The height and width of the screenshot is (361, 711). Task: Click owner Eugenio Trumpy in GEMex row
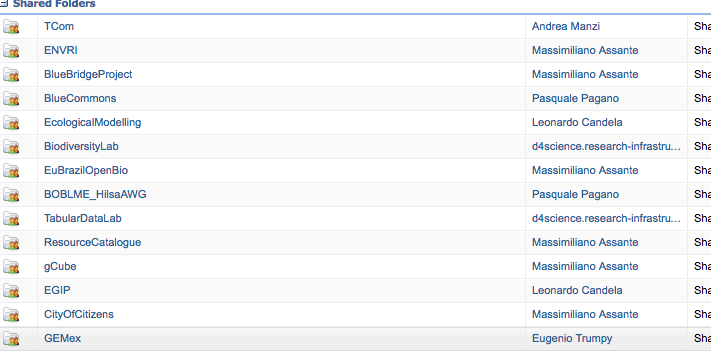pos(572,338)
